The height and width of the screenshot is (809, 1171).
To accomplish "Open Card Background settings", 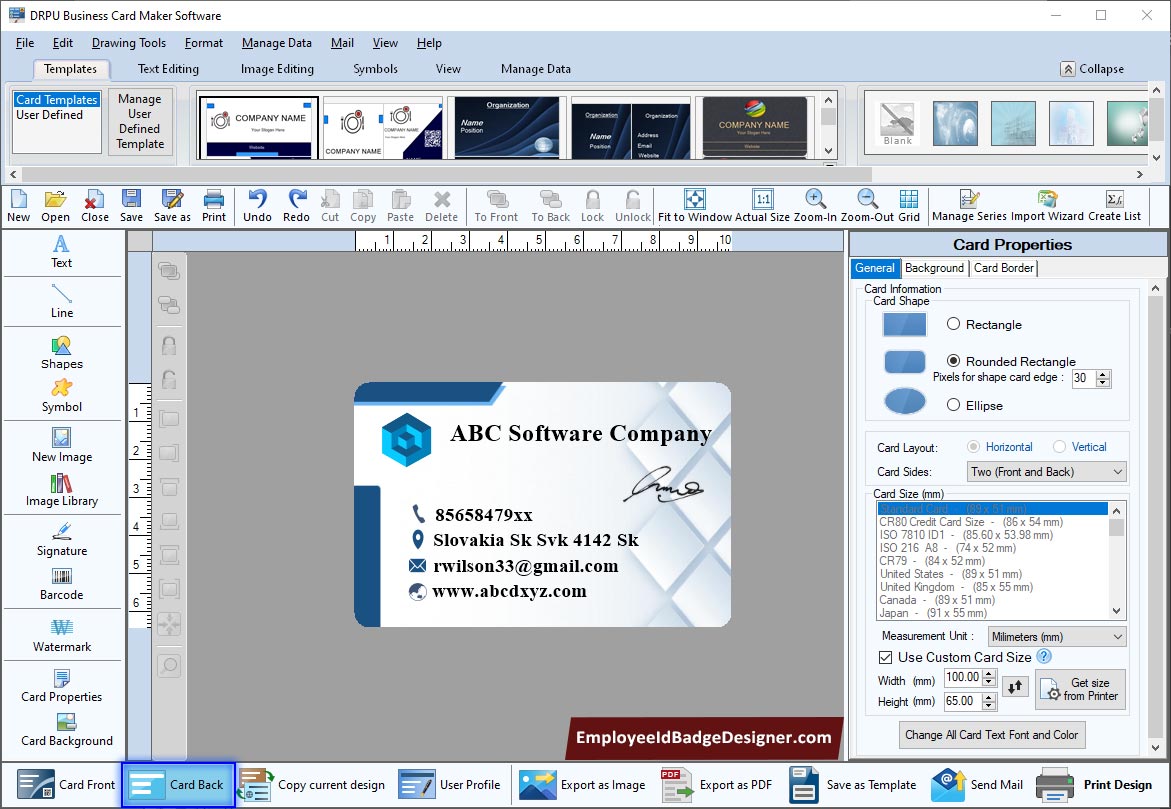I will tap(66, 731).
